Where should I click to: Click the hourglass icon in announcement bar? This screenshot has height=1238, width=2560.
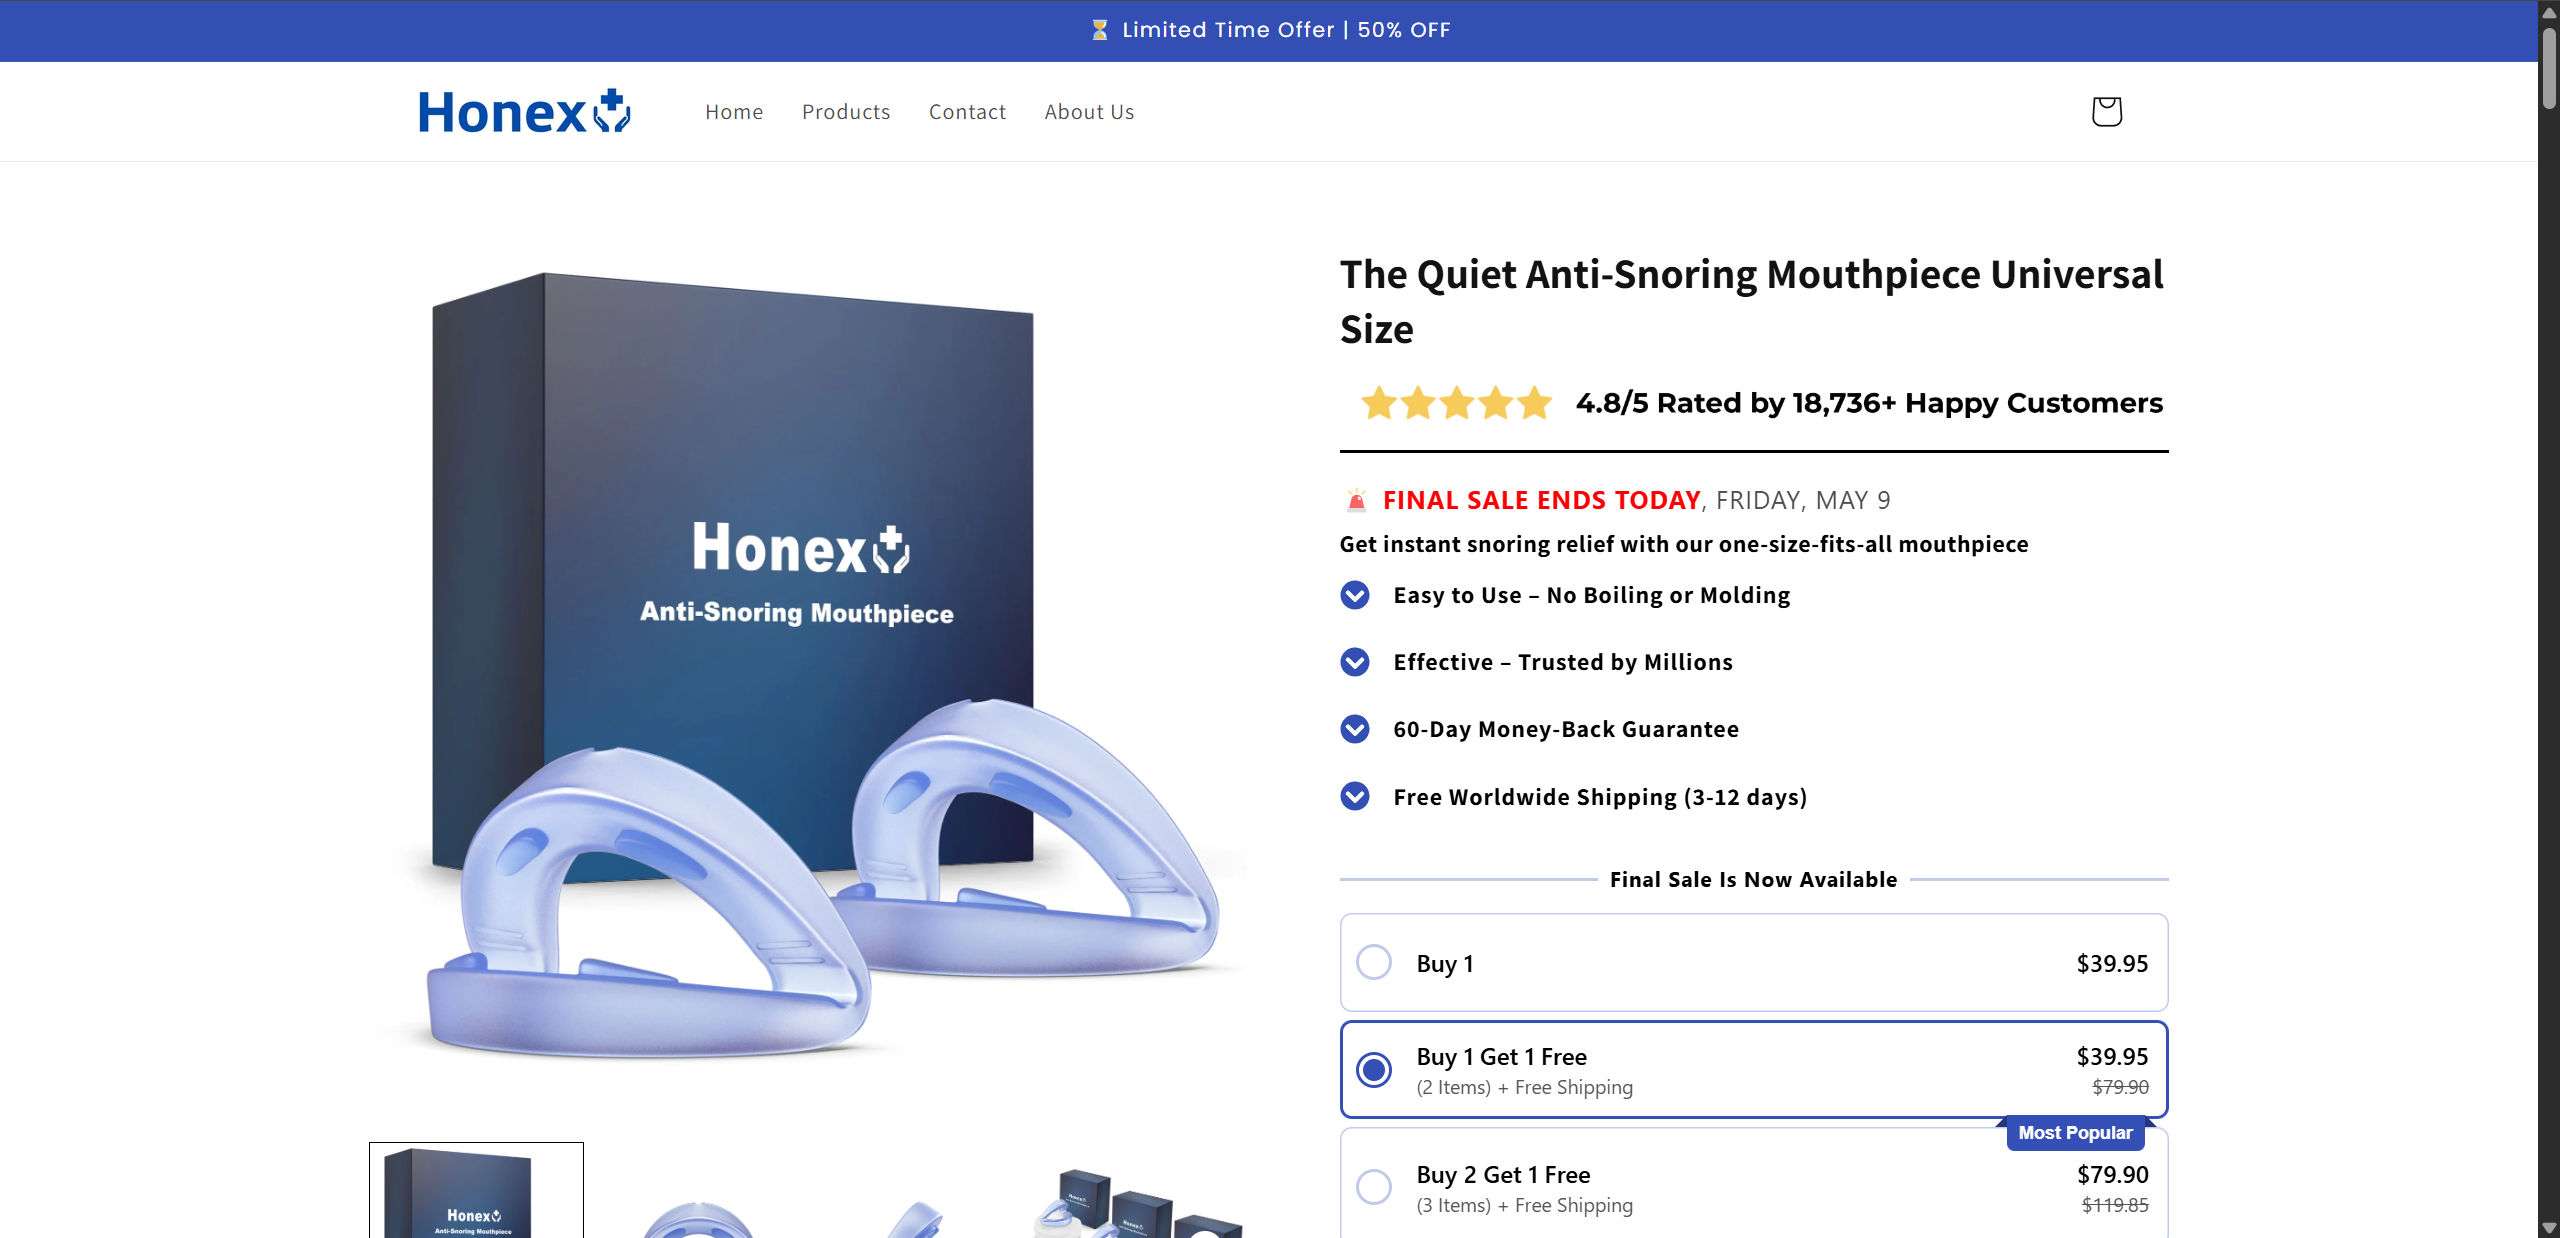pyautogui.click(x=1099, y=30)
